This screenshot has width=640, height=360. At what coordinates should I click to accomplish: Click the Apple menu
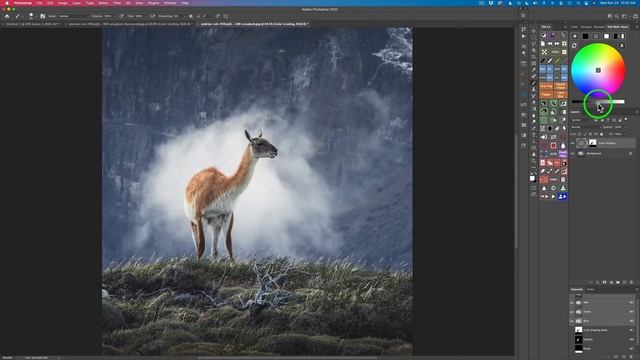tap(7, 3)
